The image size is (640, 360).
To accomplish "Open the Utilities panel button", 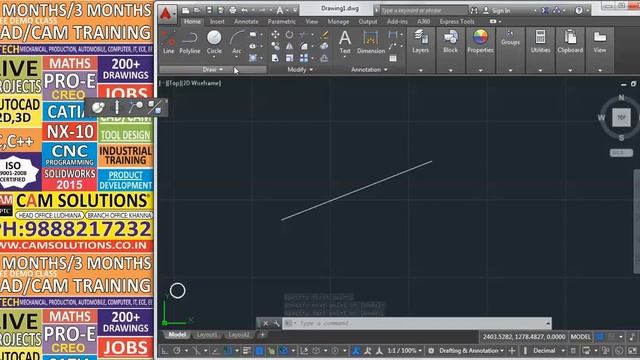I will point(540,42).
